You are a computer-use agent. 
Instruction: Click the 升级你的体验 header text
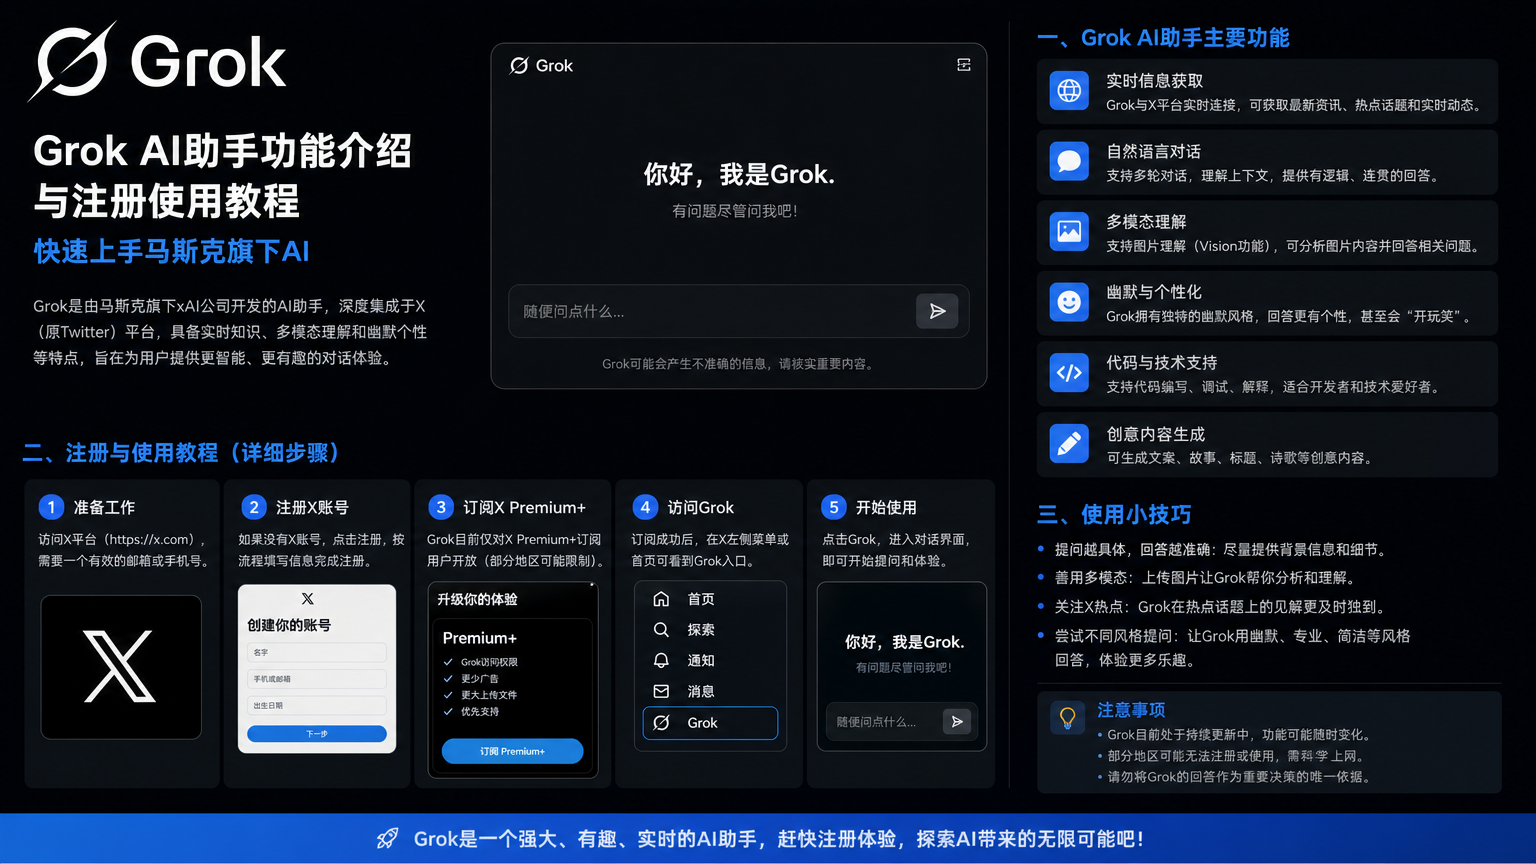point(477,599)
